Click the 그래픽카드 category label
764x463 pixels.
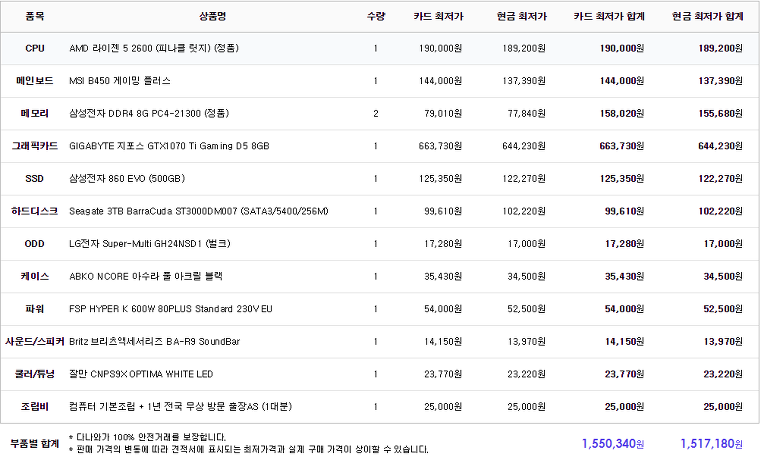(x=35, y=146)
